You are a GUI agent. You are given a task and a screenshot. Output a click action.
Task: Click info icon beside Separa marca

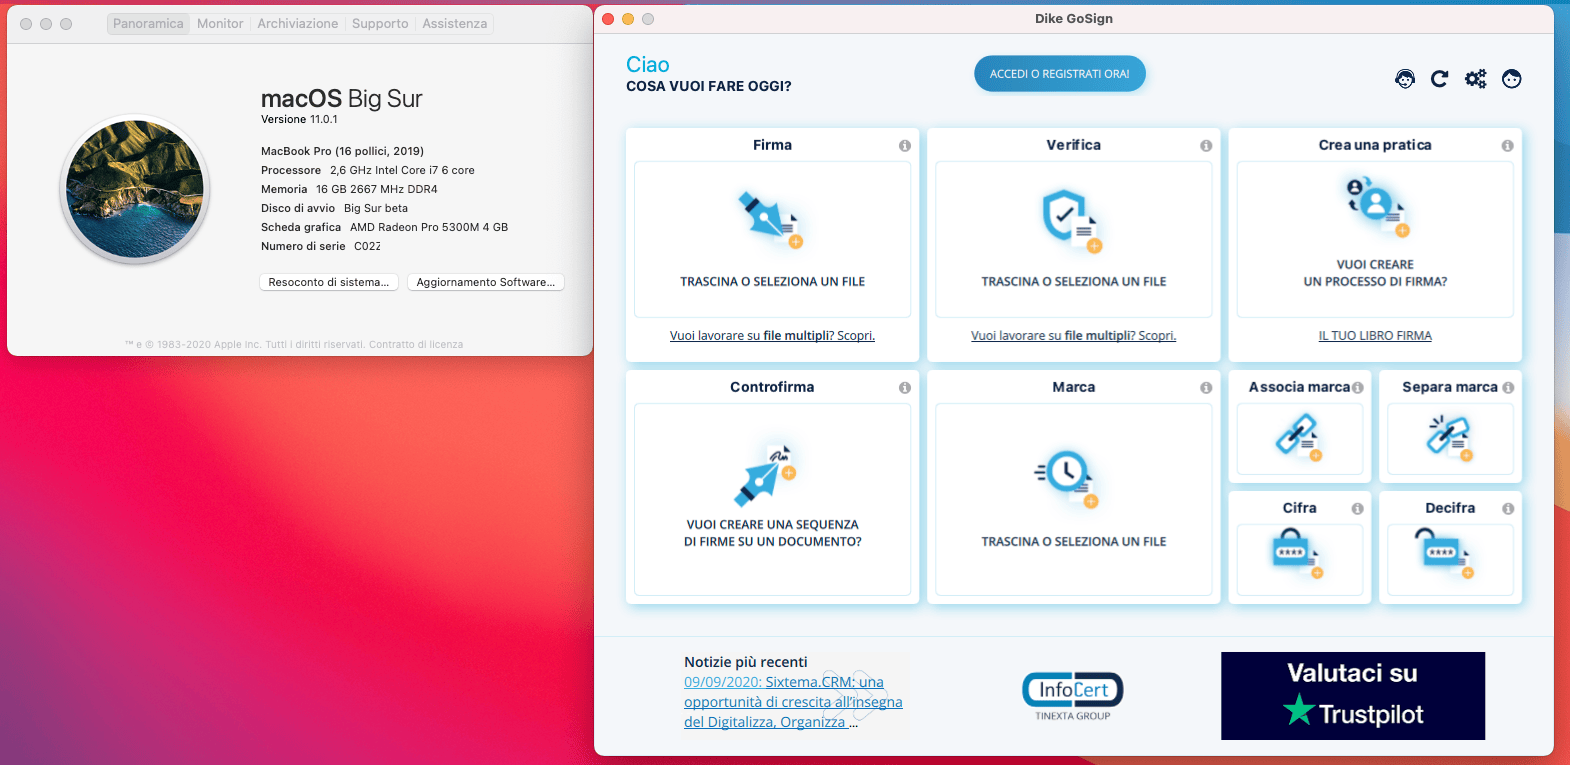coord(1508,388)
